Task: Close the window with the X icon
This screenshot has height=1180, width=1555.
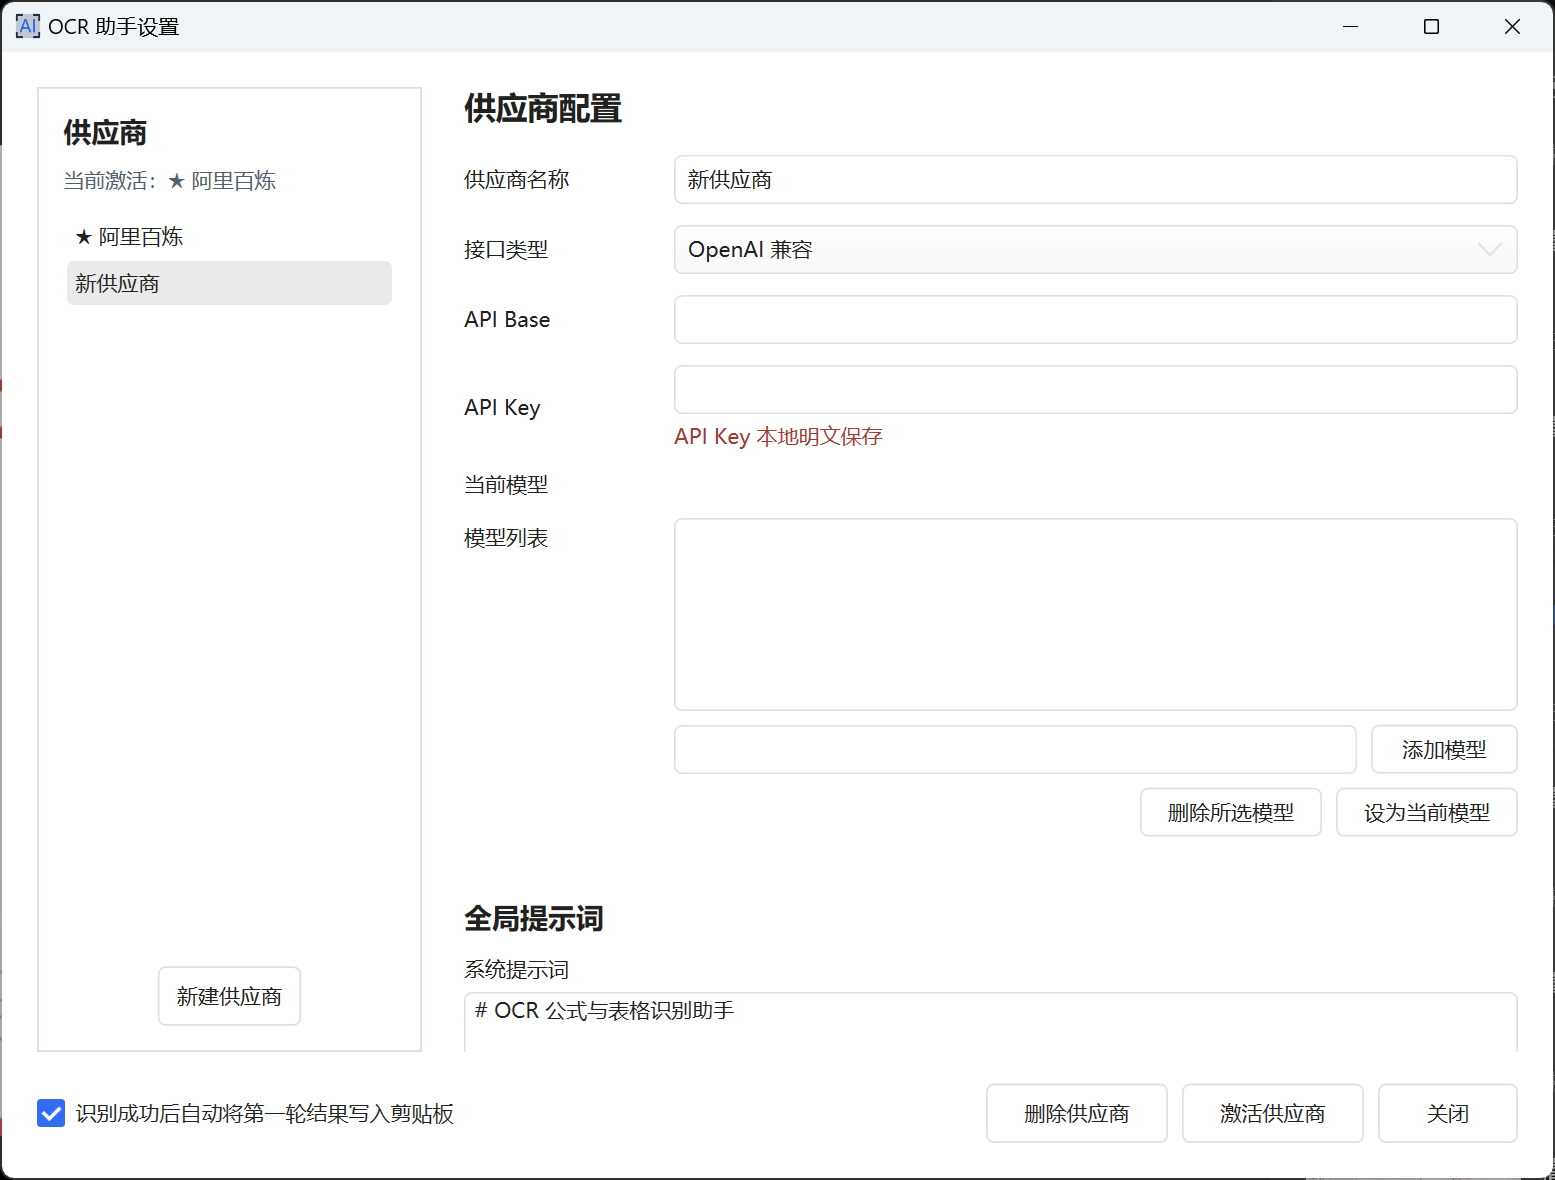Action: point(1513,27)
